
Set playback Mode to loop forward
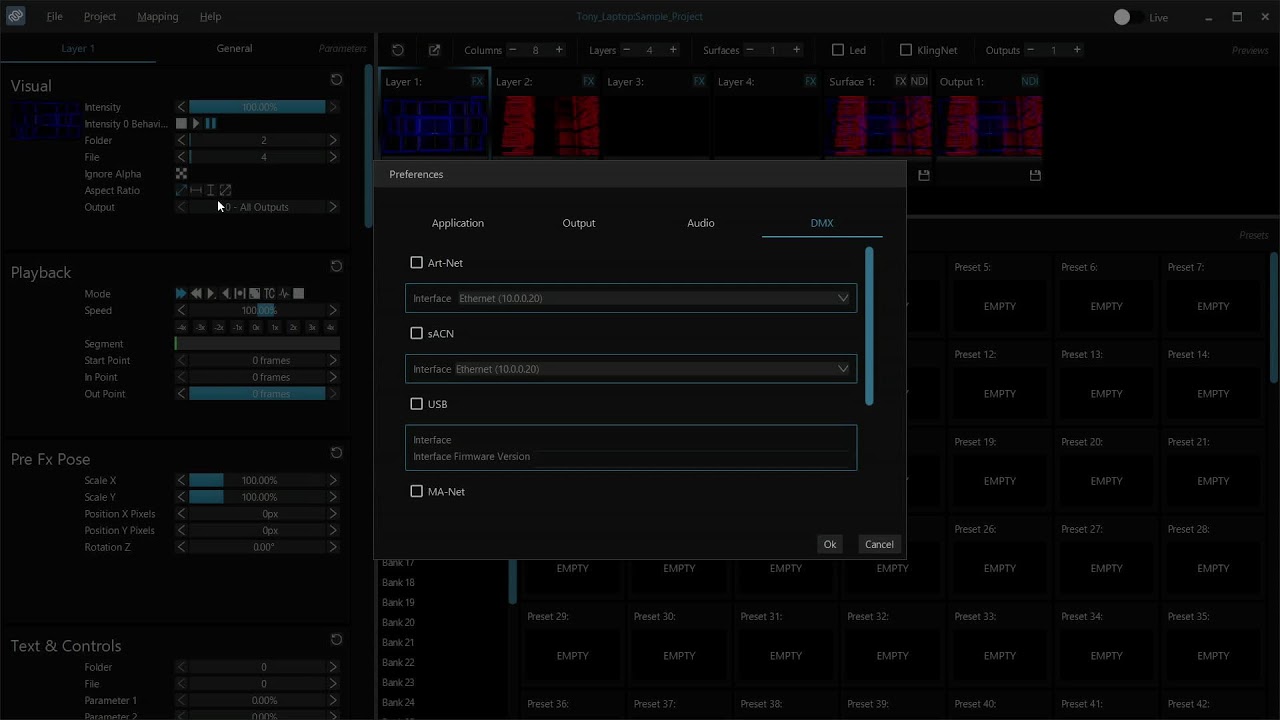pyautogui.click(x=181, y=294)
